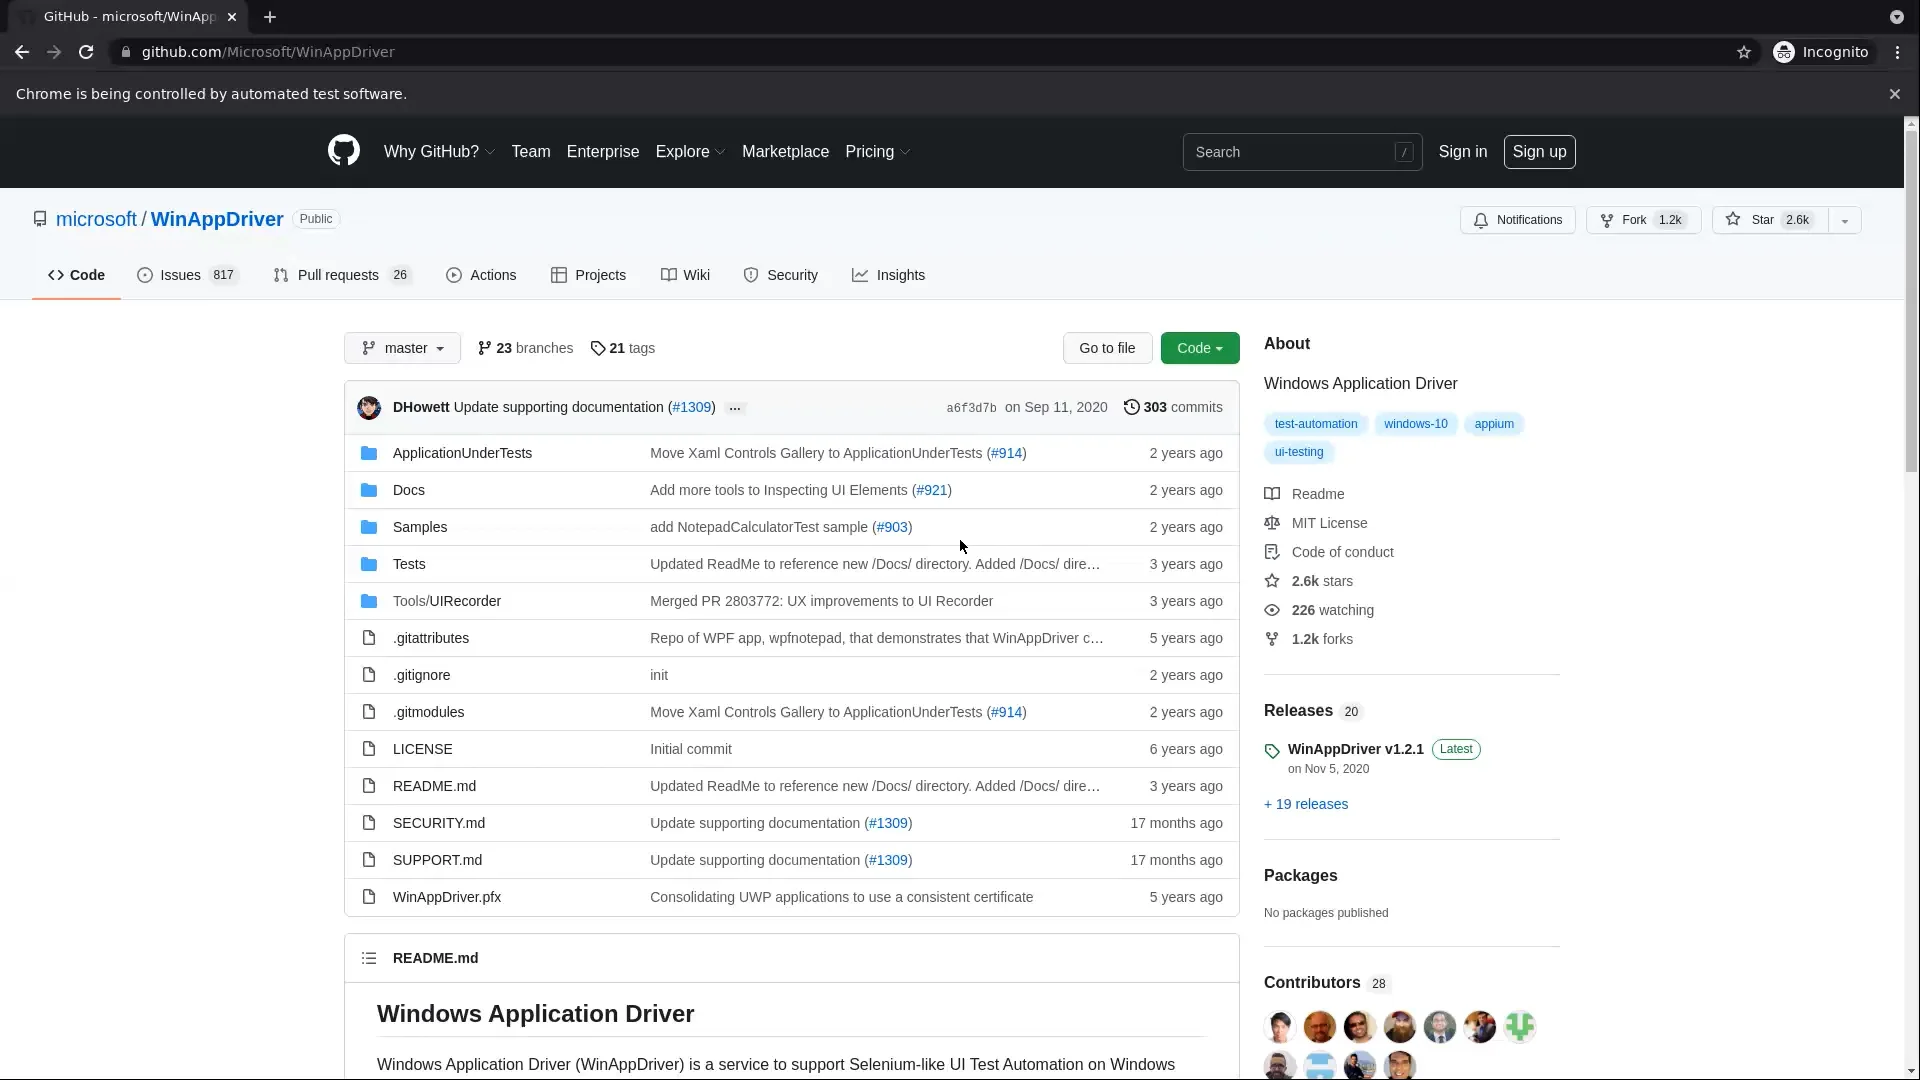Open the 303 commits history

pos(1172,407)
